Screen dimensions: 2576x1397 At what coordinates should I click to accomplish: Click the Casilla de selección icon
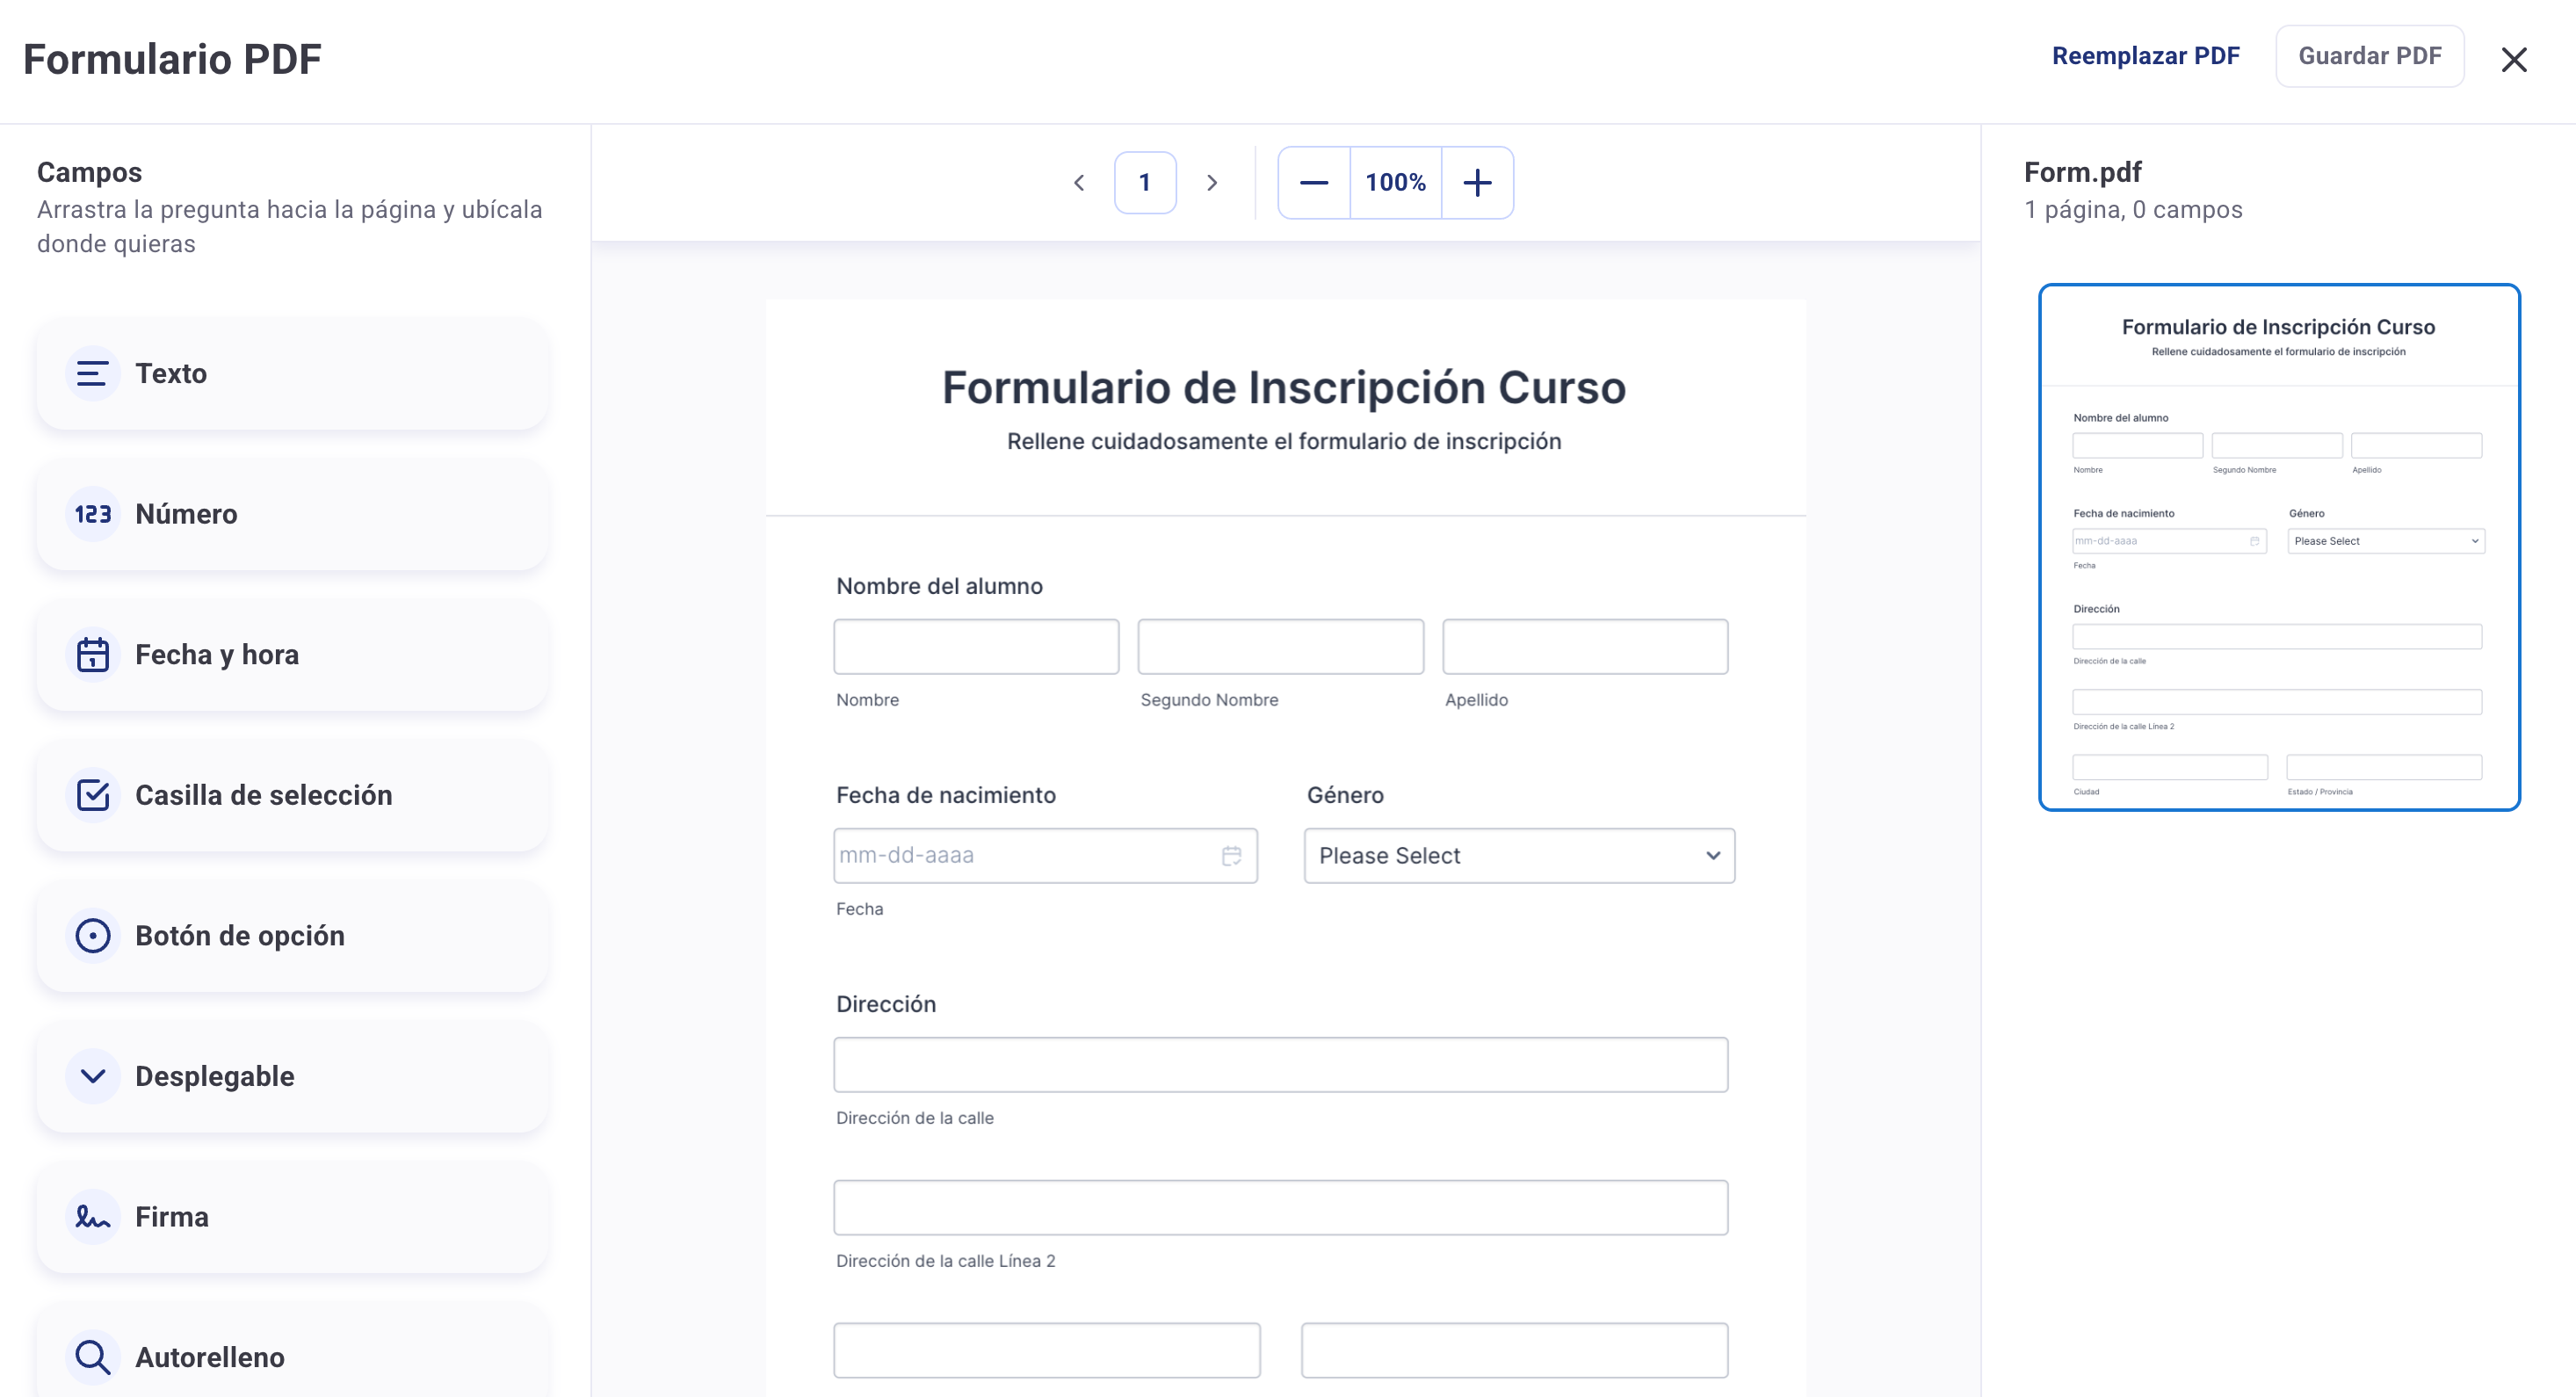click(93, 795)
